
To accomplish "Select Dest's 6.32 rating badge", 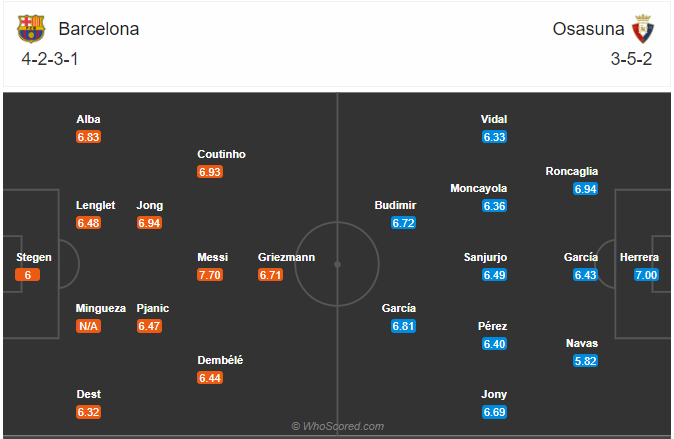I will (89, 412).
